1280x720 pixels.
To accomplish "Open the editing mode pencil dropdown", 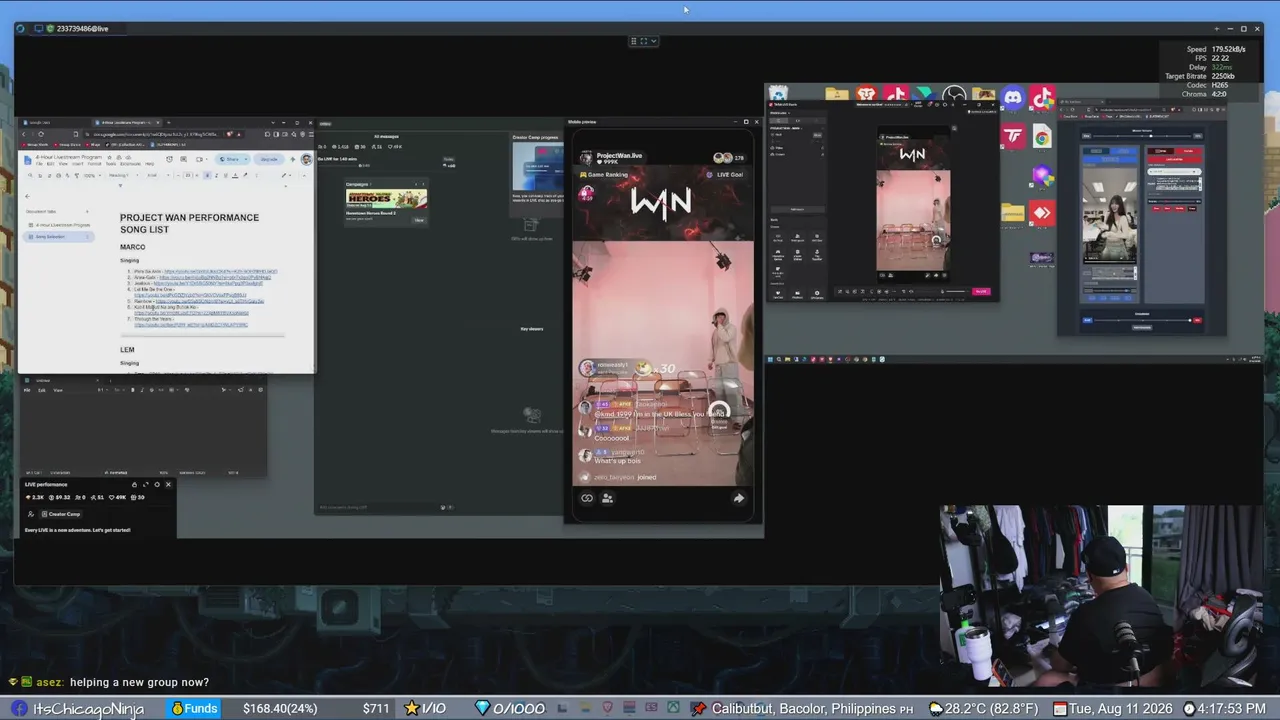I will point(286,175).
